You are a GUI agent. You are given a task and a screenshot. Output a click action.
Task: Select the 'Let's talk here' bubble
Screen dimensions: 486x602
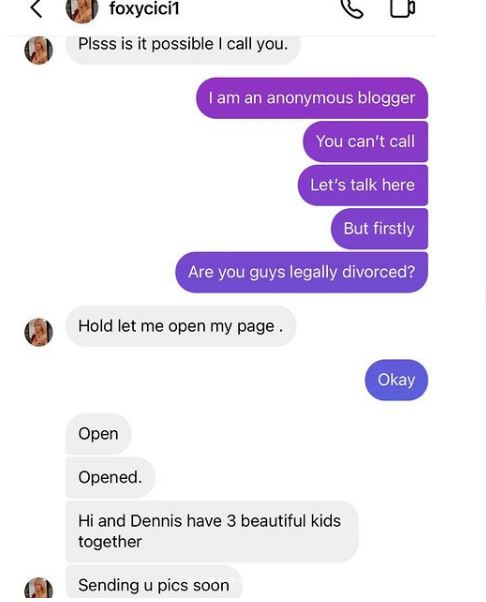point(362,185)
